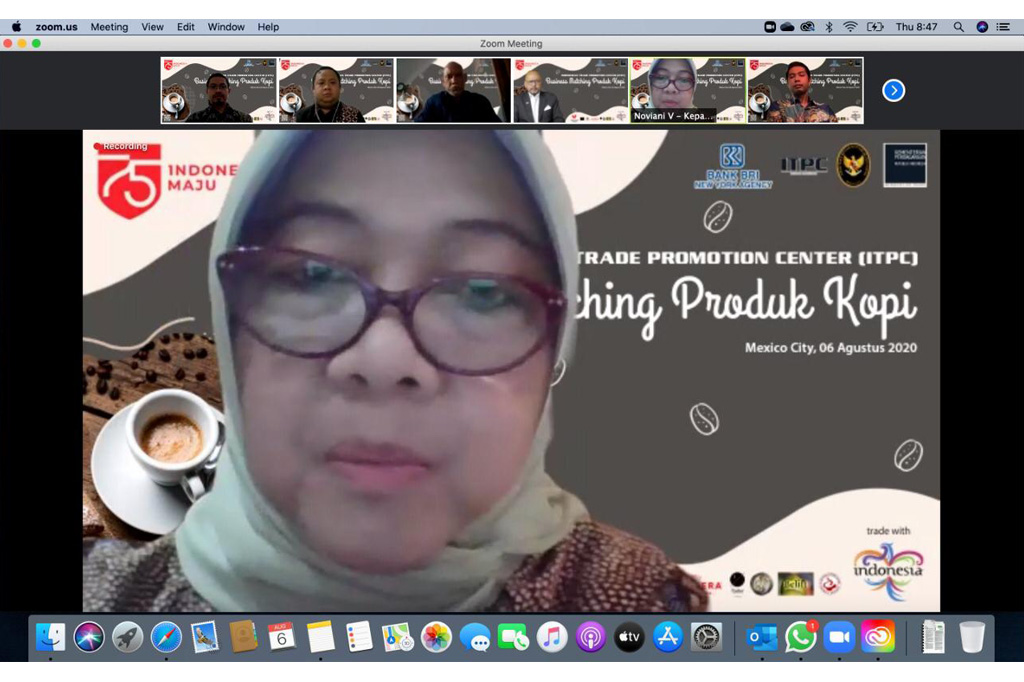The image size is (1024, 682).
Task: Open Contacts book icon in Dock
Action: click(243, 637)
